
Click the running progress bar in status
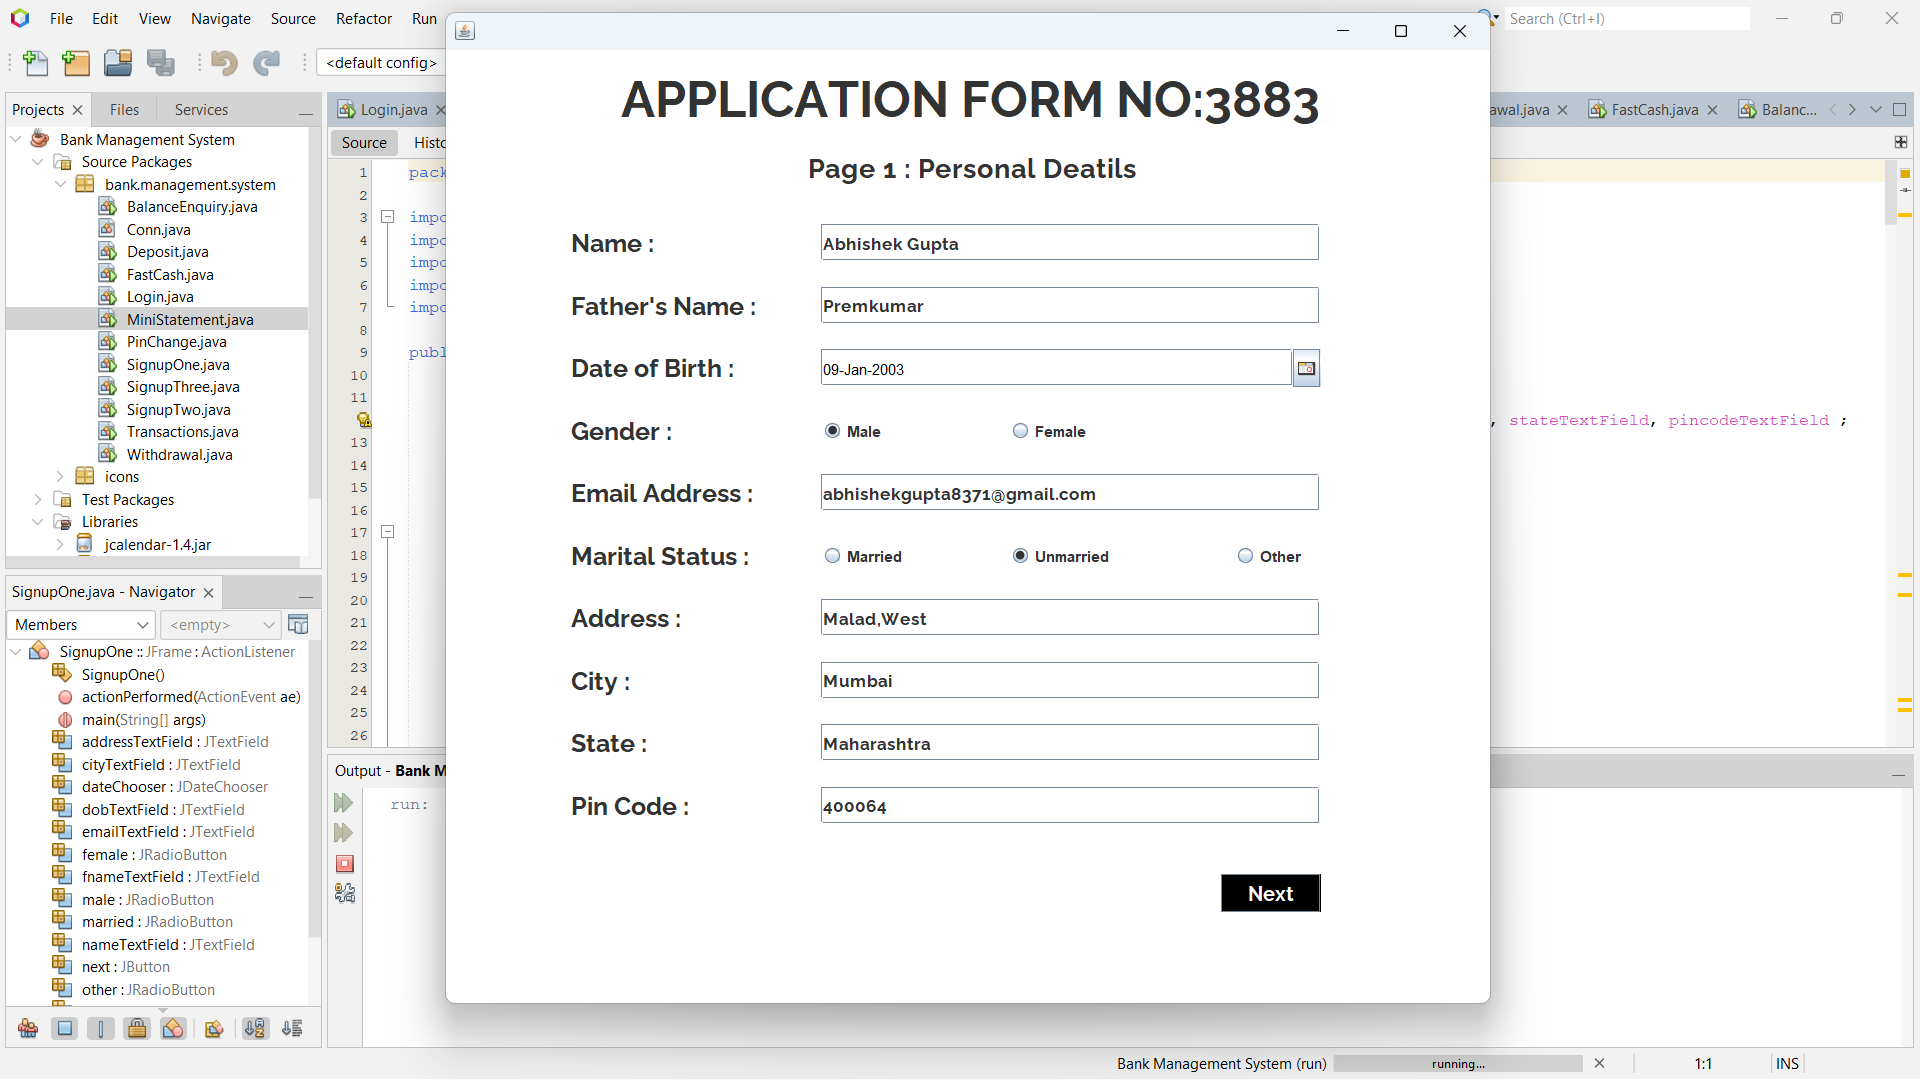1457,1064
